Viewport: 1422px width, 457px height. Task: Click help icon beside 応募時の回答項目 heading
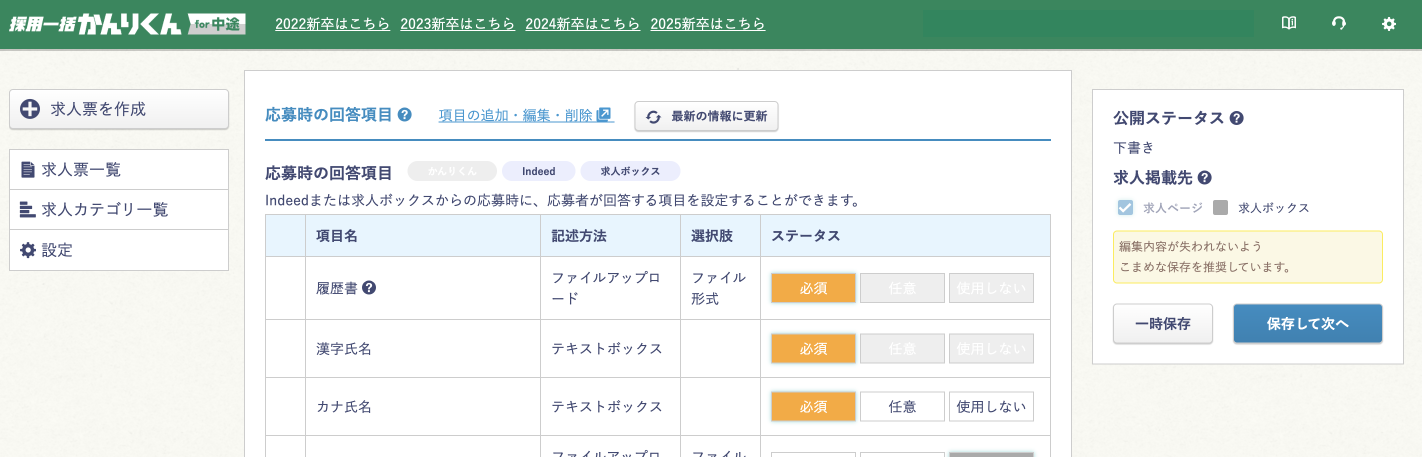coord(405,115)
